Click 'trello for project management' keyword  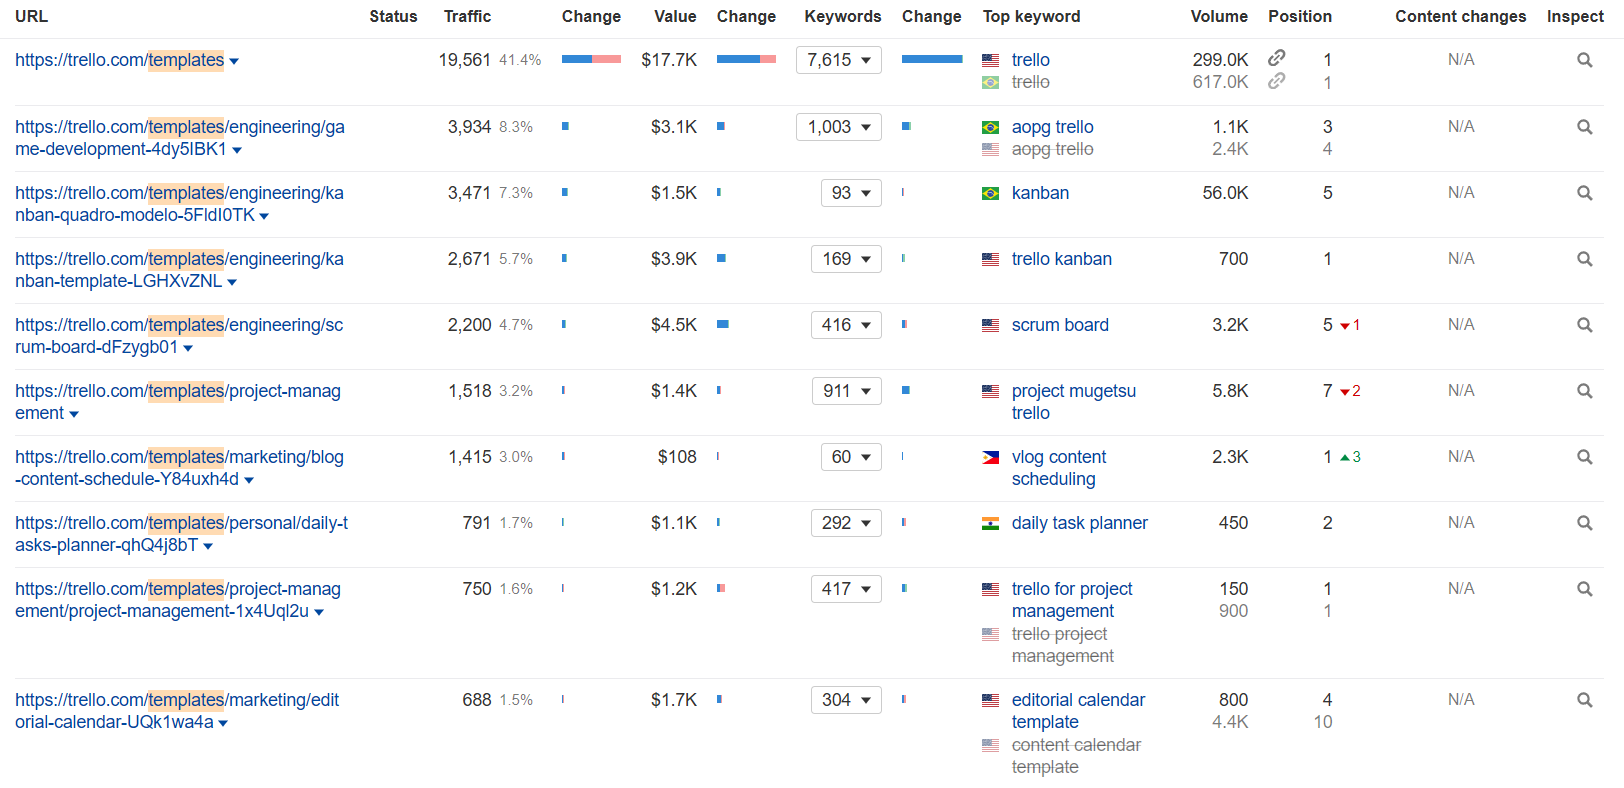[1072, 600]
